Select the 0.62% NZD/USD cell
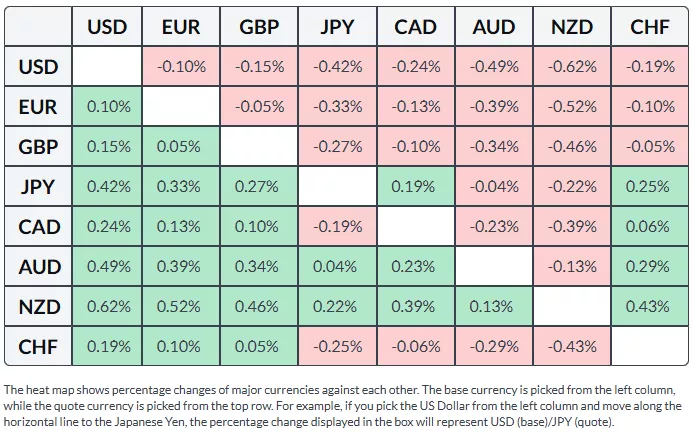692x437 pixels. click(107, 307)
